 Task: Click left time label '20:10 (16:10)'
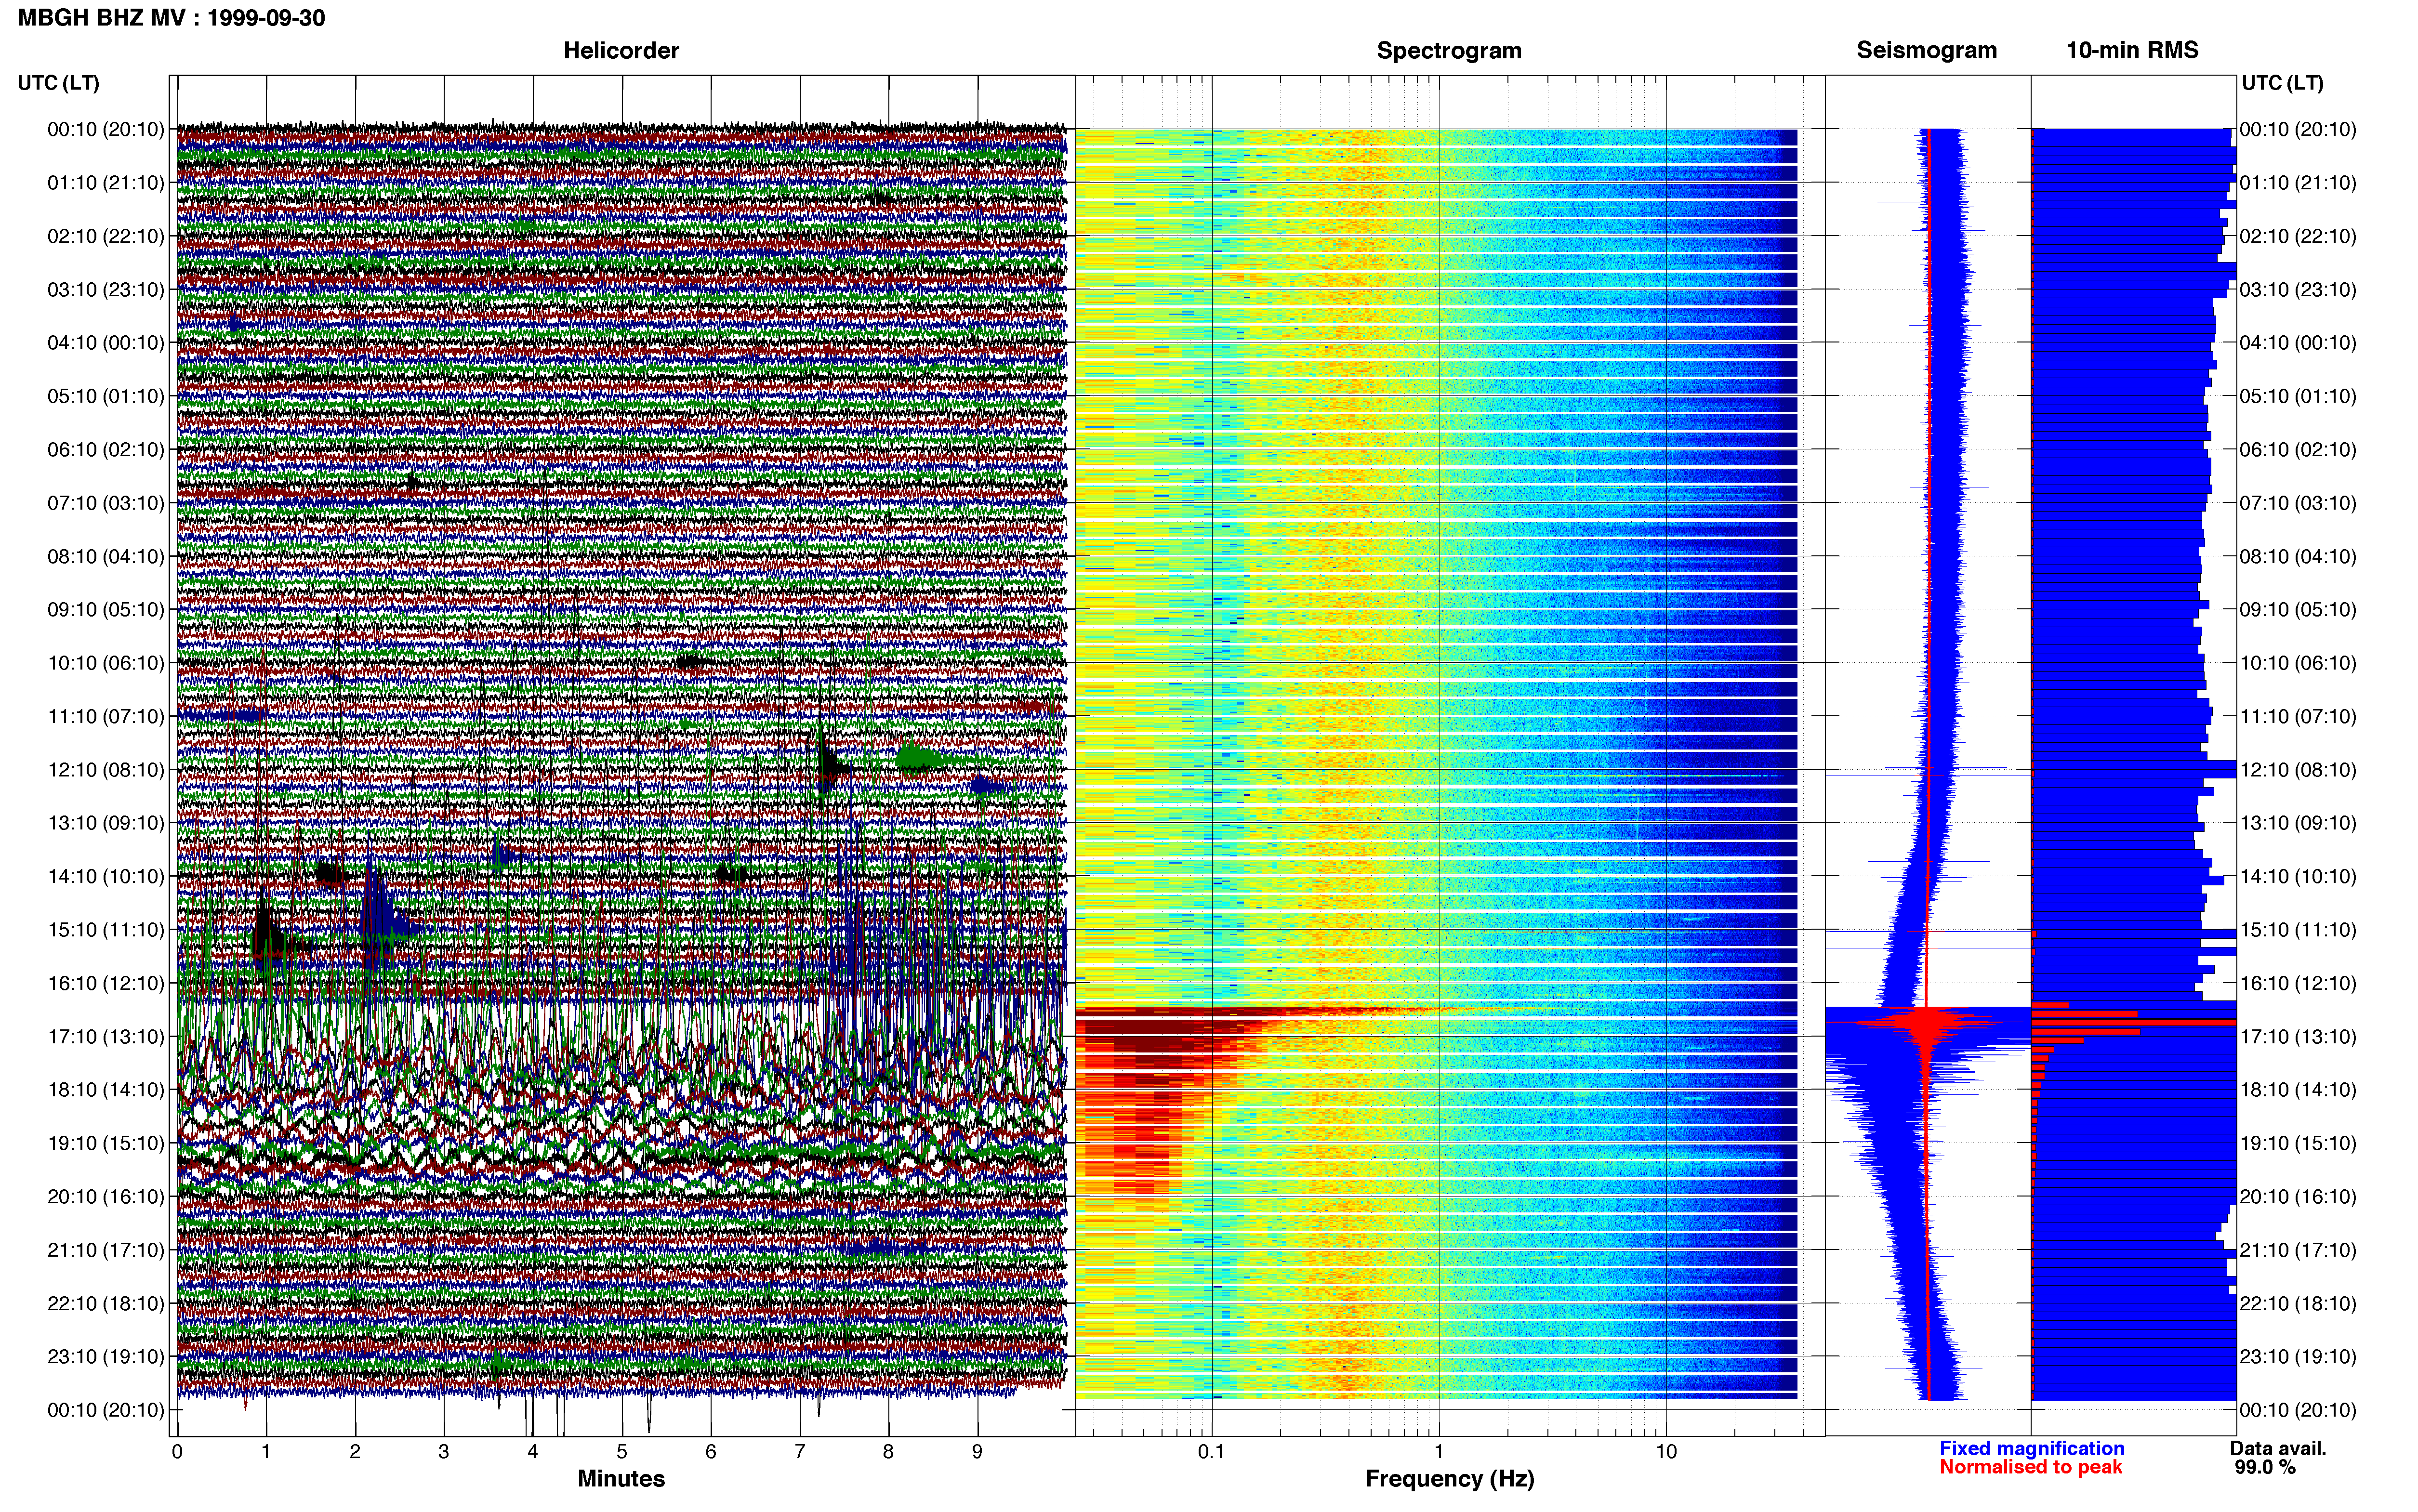pos(106,1196)
